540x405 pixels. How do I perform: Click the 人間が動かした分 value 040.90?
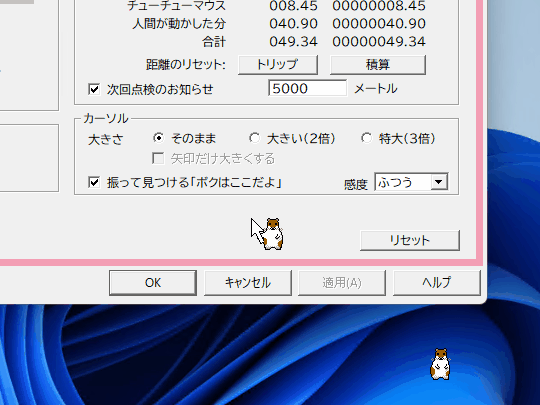[x=293, y=23]
